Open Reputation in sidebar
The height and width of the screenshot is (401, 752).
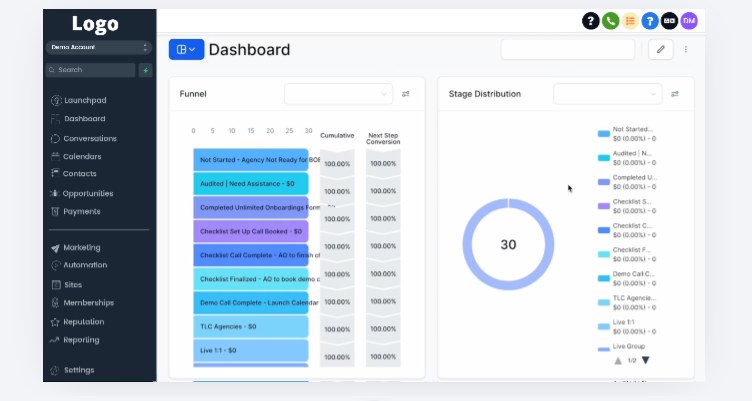(78, 322)
